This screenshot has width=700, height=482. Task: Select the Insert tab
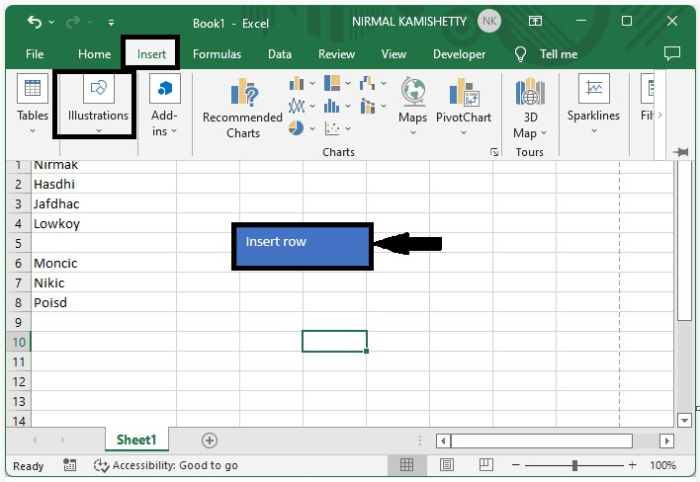pyautogui.click(x=151, y=54)
